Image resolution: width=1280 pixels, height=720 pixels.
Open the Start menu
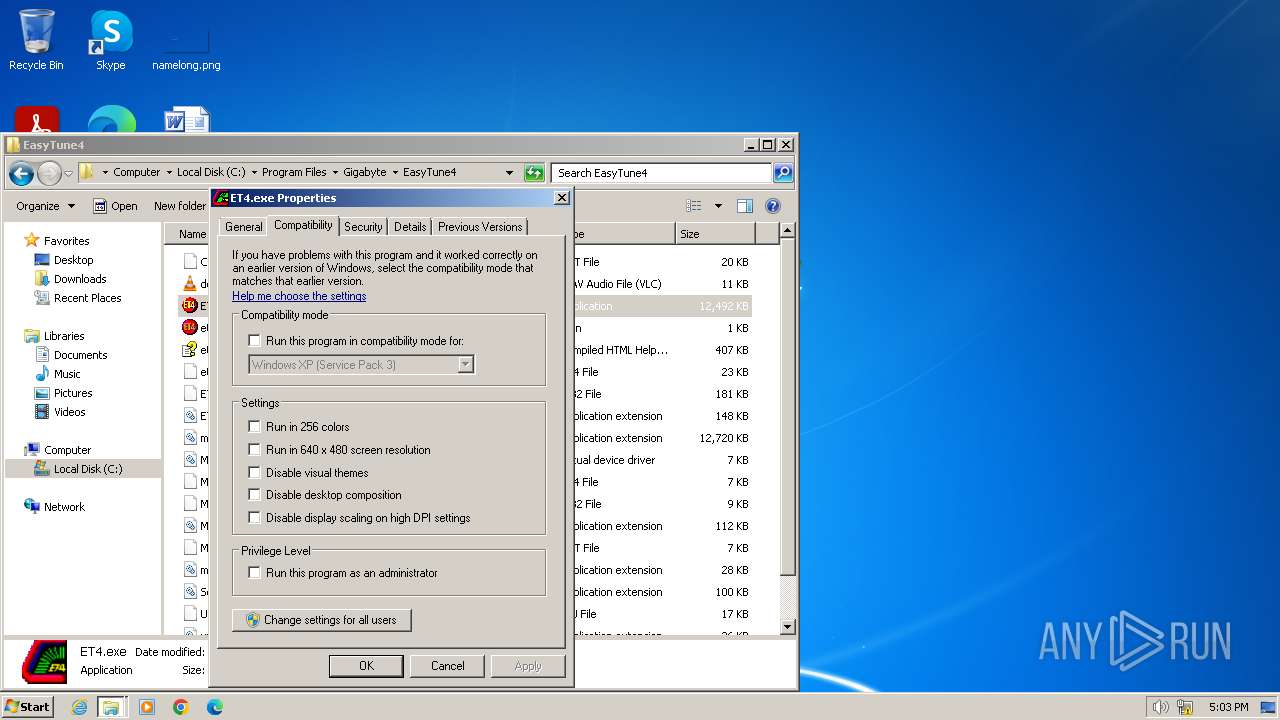coord(27,706)
